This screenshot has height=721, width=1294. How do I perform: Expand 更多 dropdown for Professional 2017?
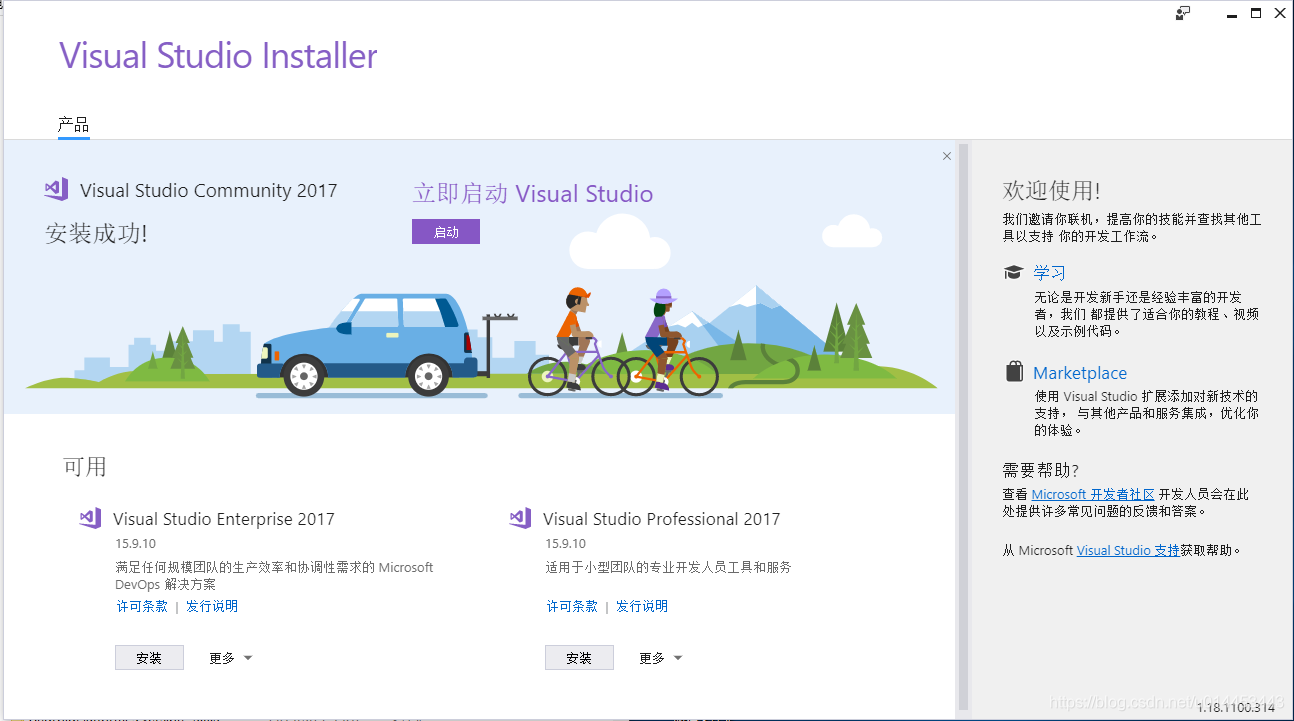661,658
